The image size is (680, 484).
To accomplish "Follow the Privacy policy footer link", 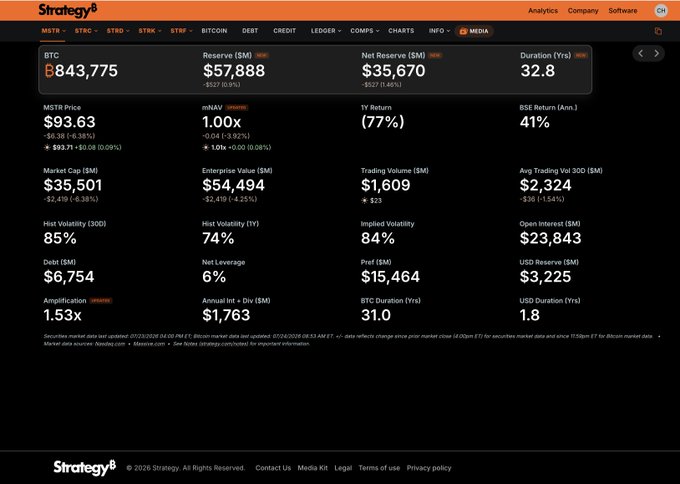I will [429, 468].
